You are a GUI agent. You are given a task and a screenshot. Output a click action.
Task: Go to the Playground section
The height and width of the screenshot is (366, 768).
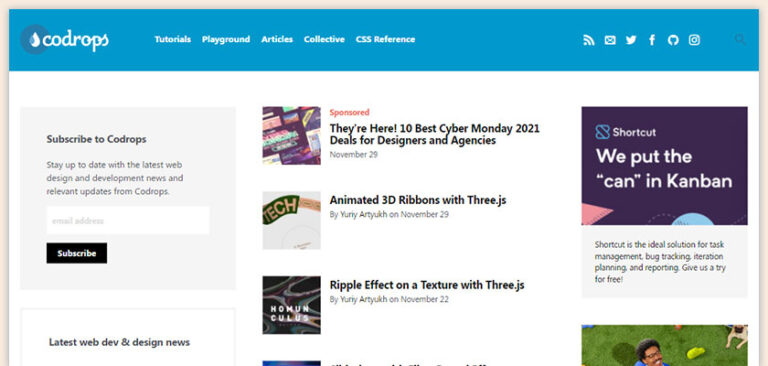[x=226, y=39]
